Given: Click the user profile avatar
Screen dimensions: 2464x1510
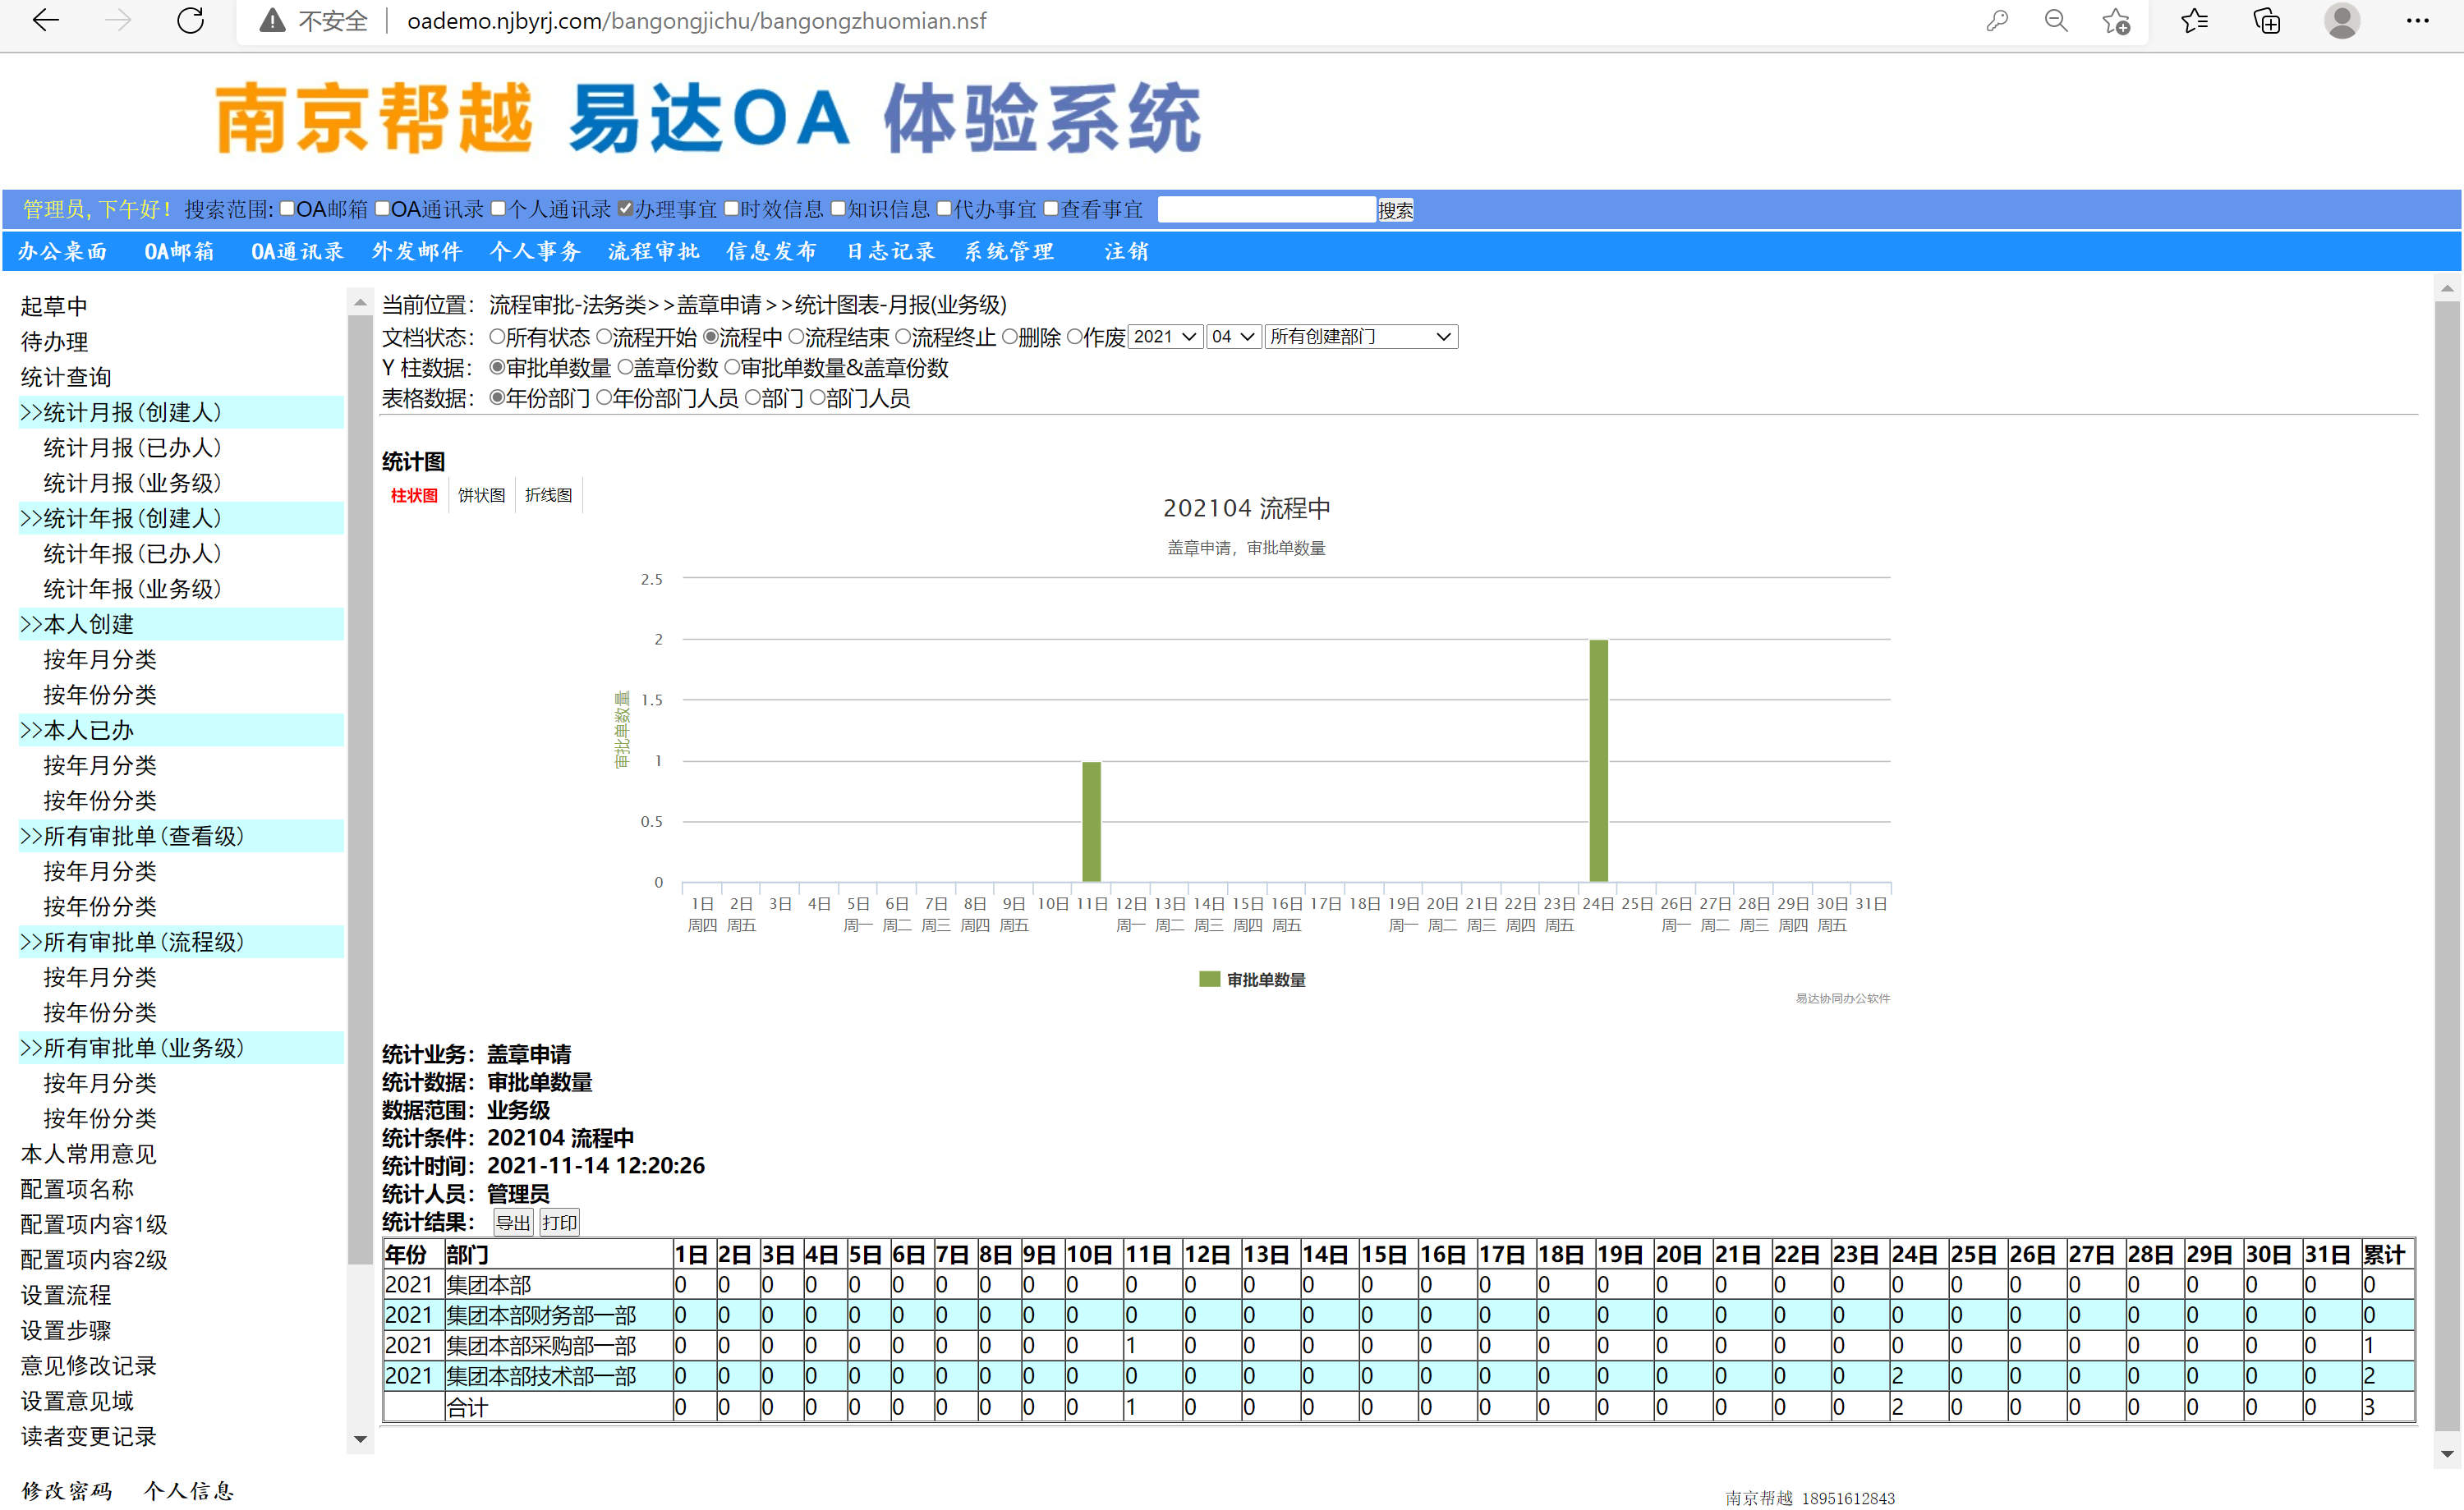Looking at the screenshot, I should 2341,21.
